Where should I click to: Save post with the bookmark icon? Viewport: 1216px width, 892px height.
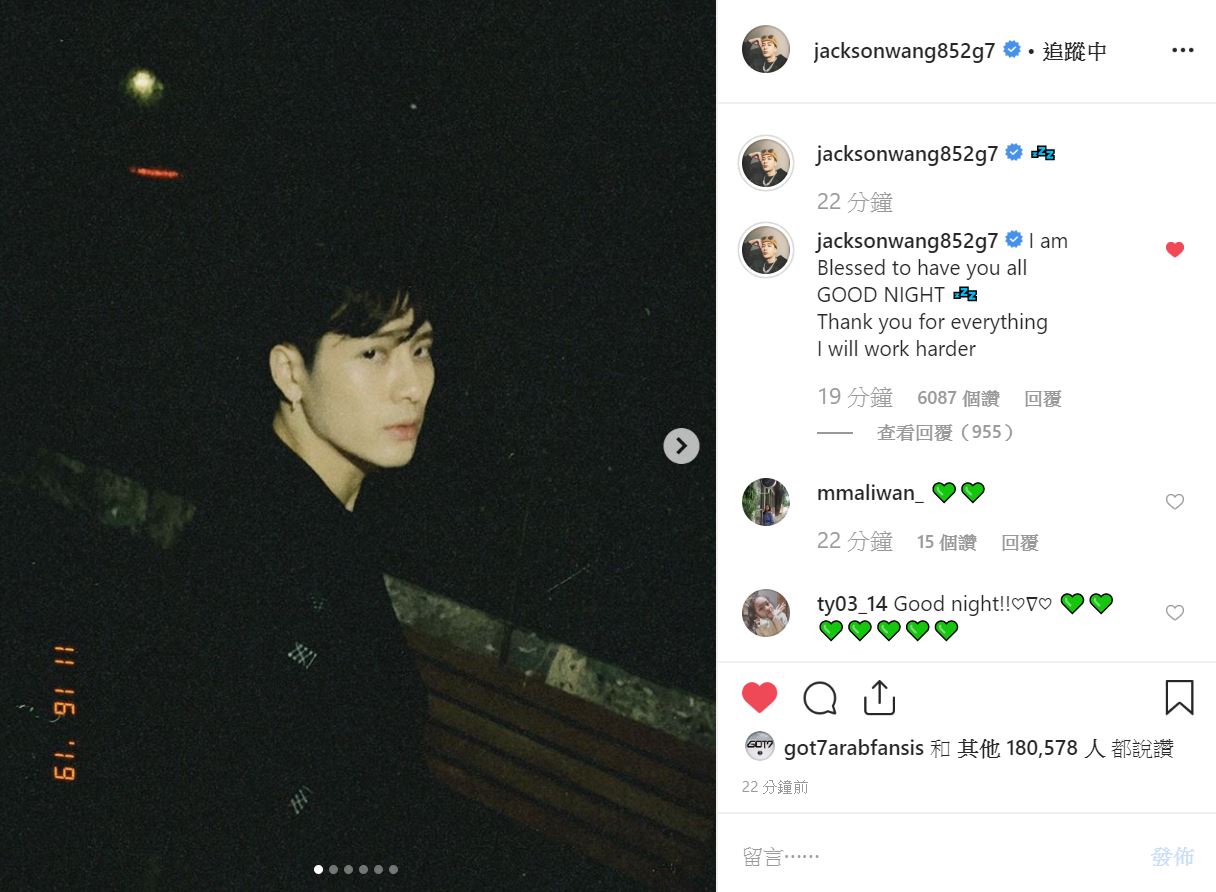1180,697
